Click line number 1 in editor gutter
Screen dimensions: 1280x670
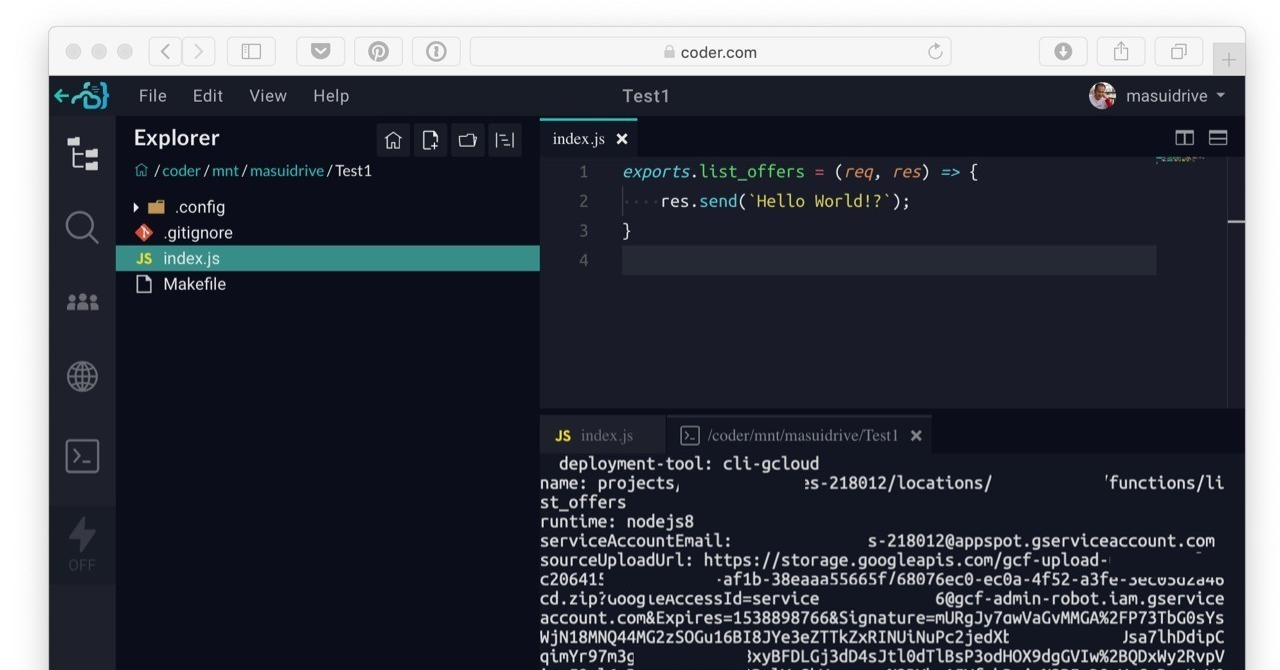(583, 172)
